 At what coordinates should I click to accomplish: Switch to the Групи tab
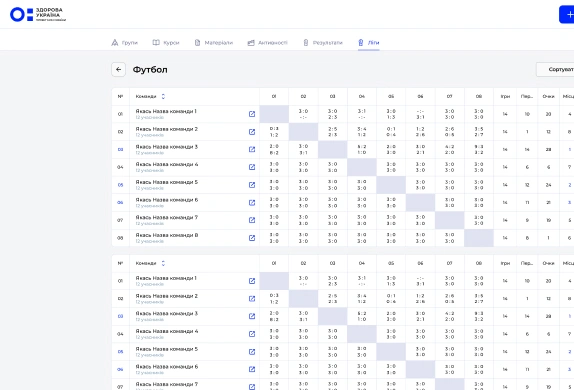[124, 42]
